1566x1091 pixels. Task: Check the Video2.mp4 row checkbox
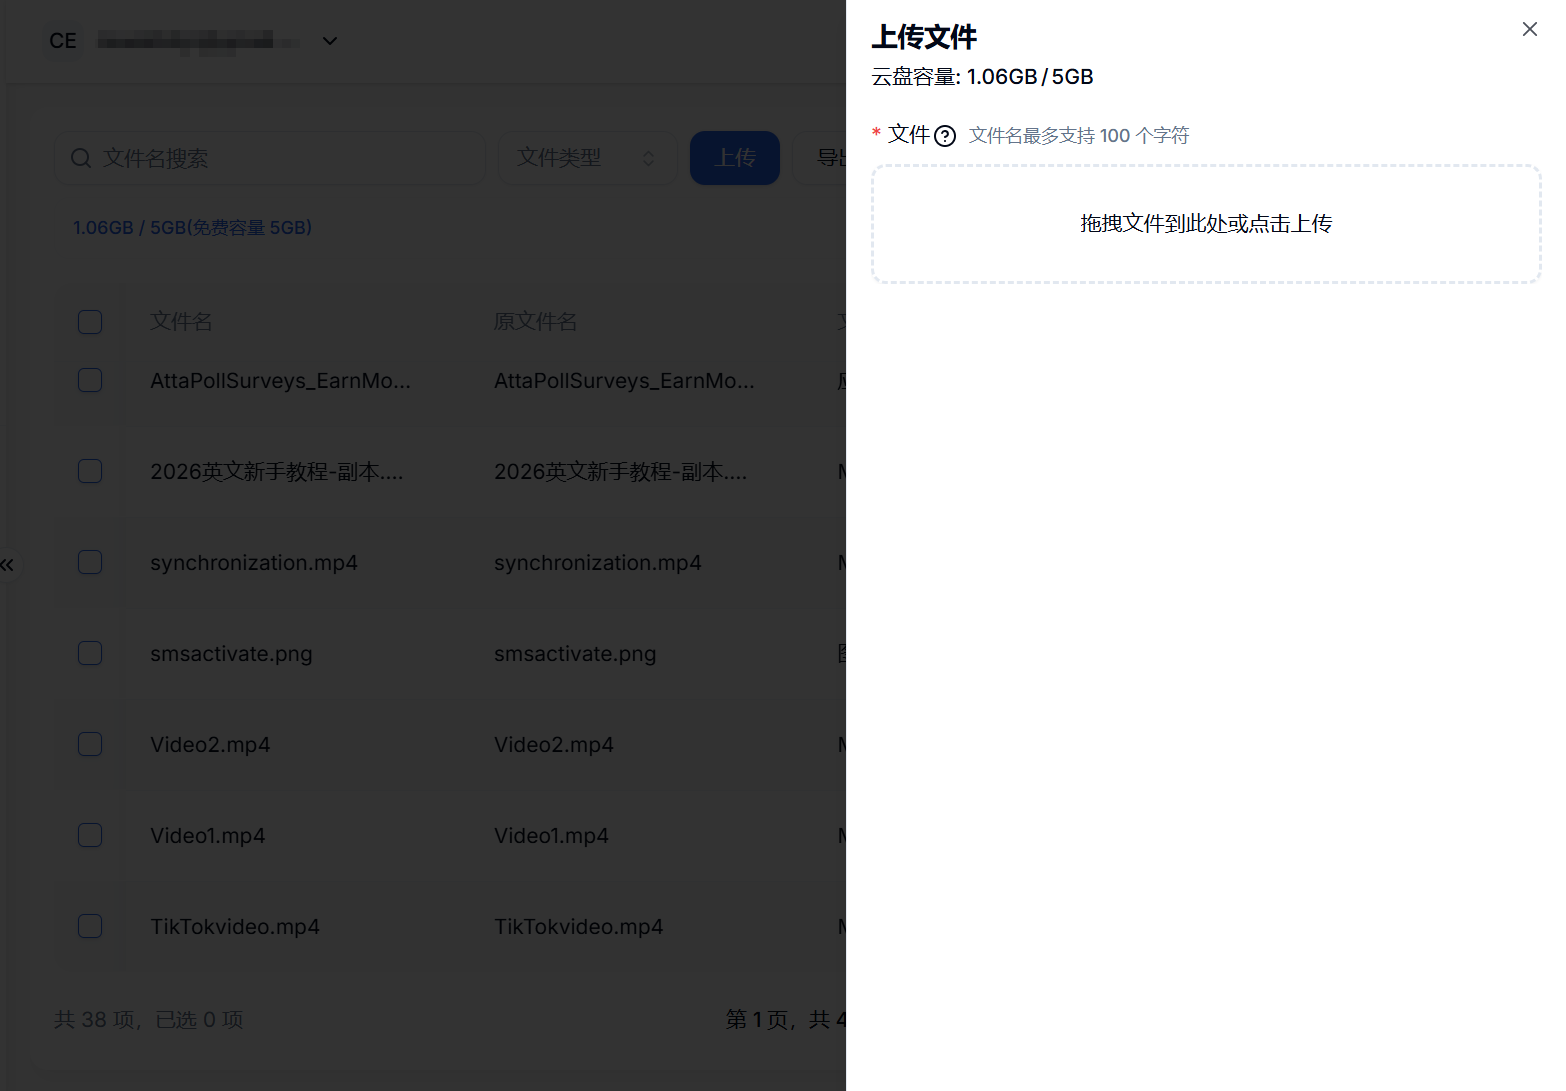(x=90, y=744)
